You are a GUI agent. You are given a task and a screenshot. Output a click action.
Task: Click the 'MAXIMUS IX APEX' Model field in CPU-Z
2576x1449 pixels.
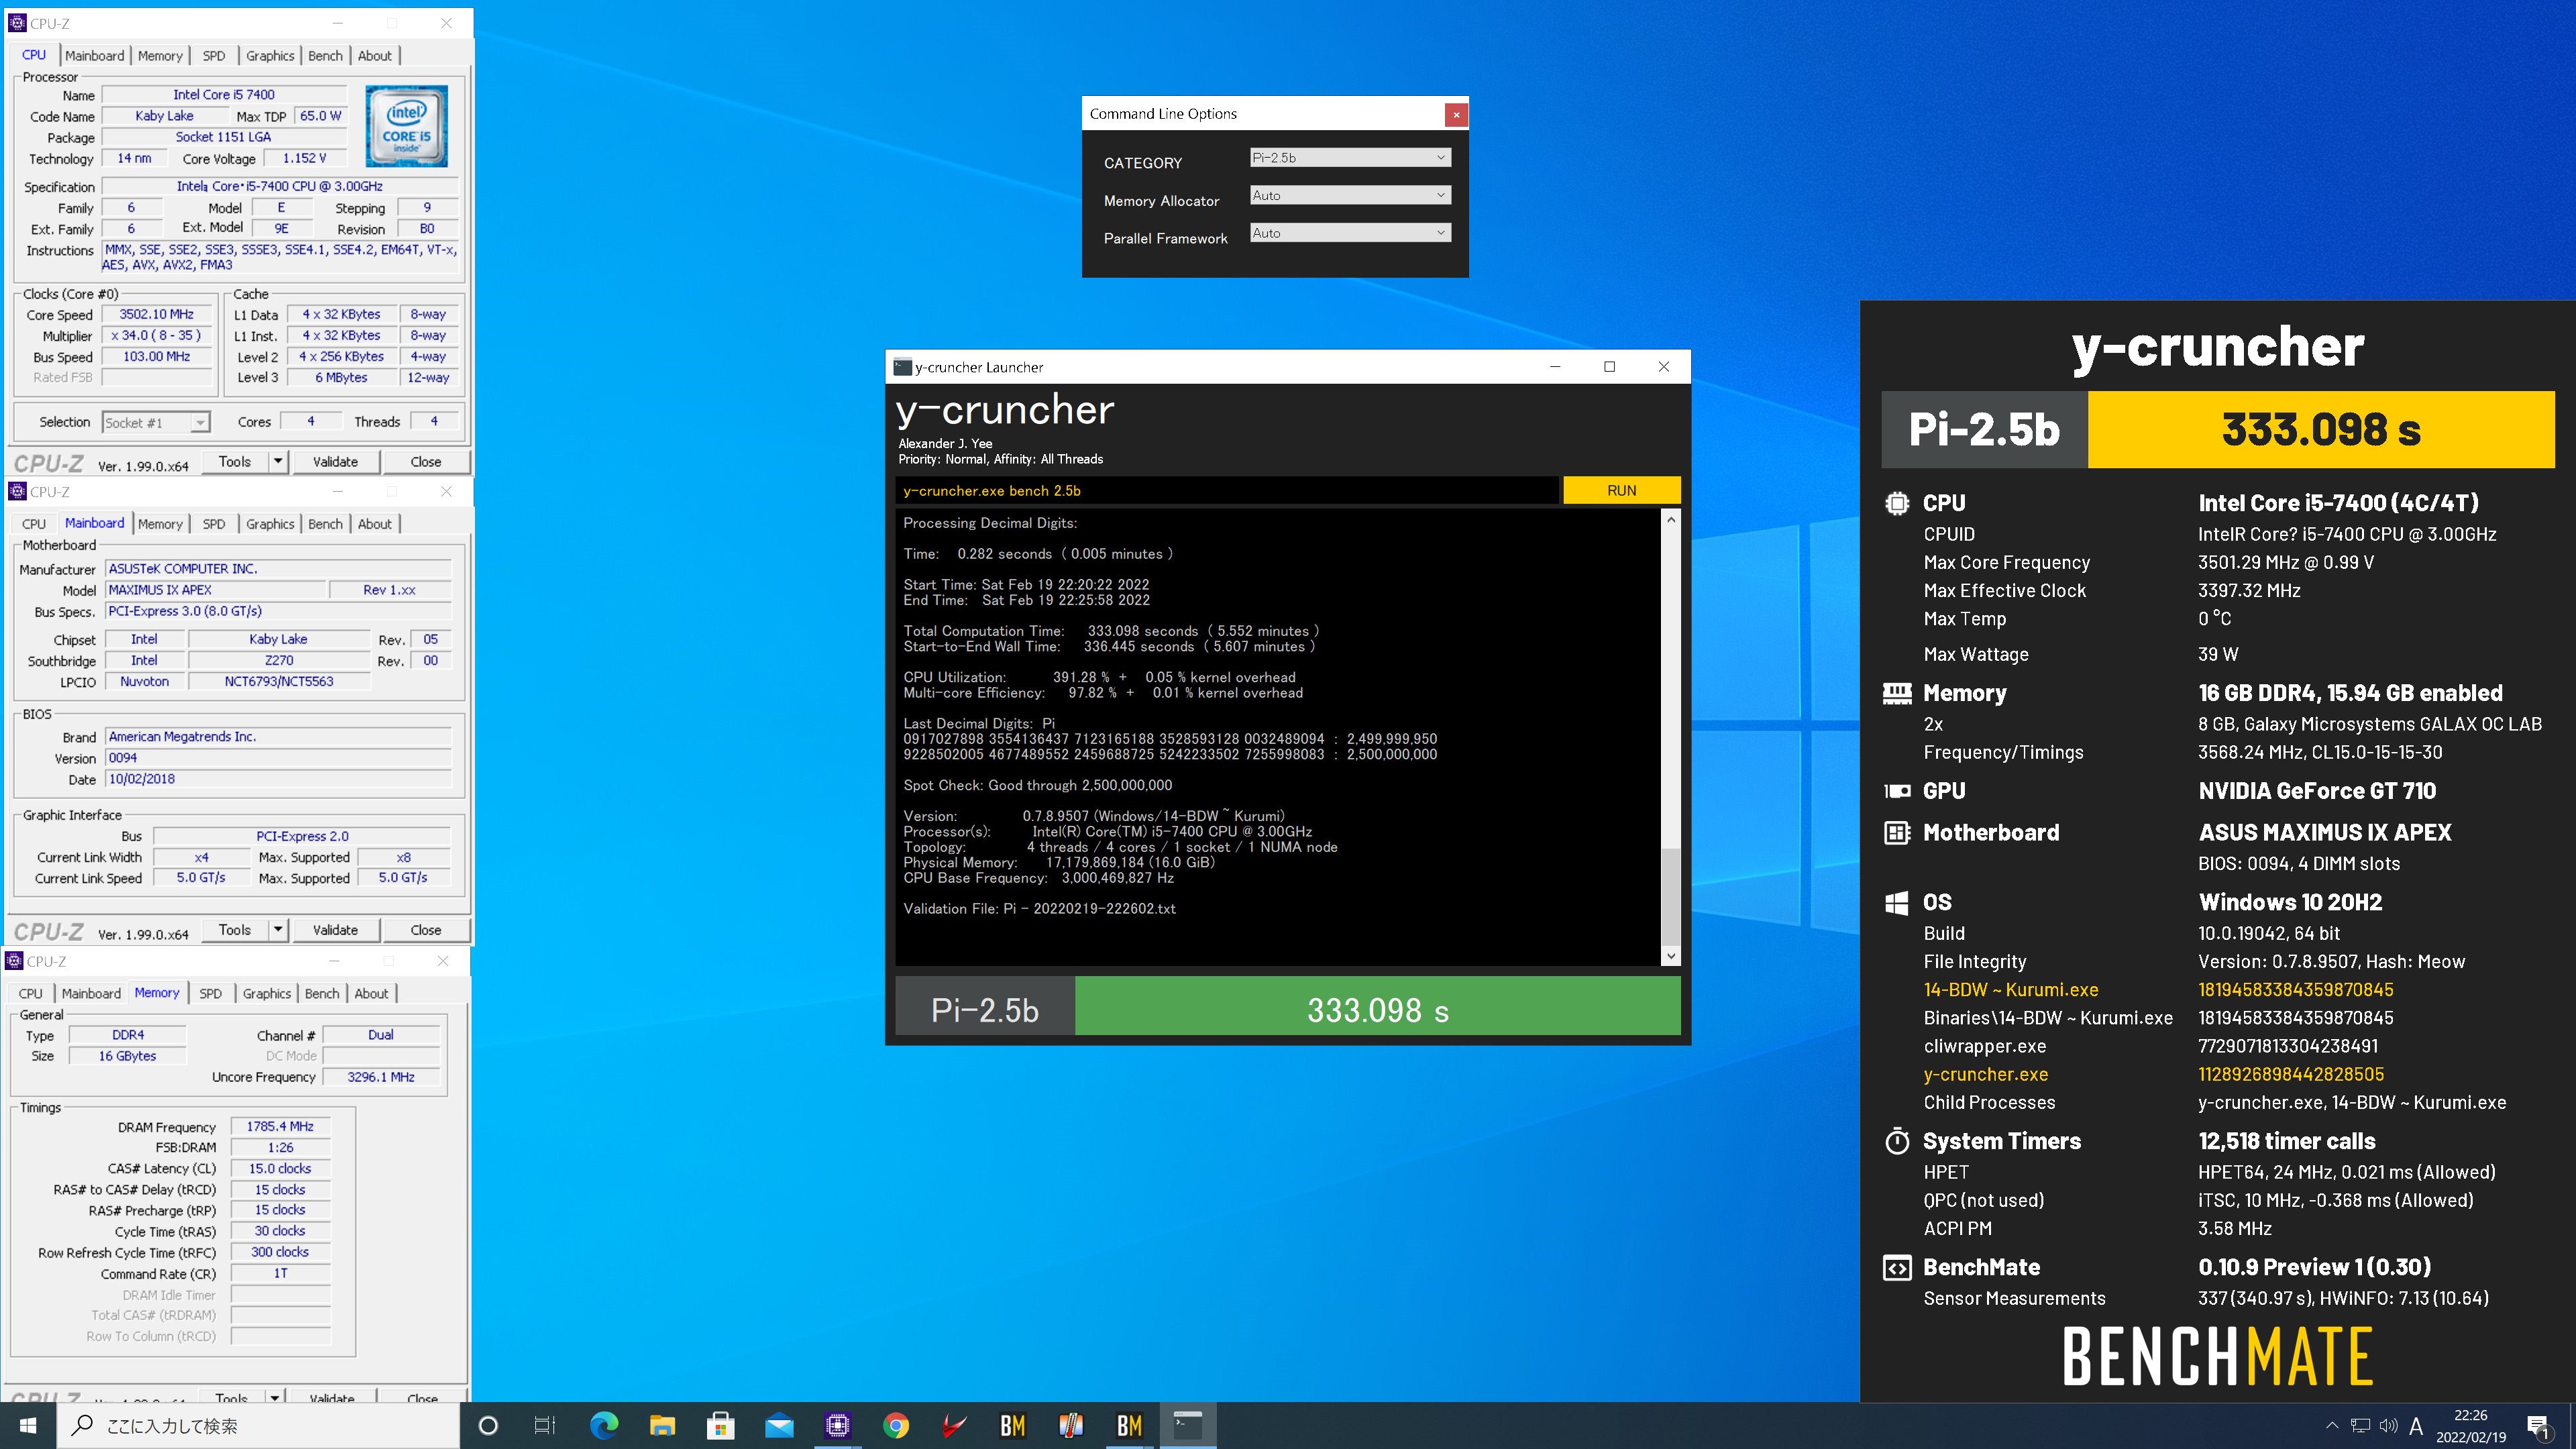(215, 590)
